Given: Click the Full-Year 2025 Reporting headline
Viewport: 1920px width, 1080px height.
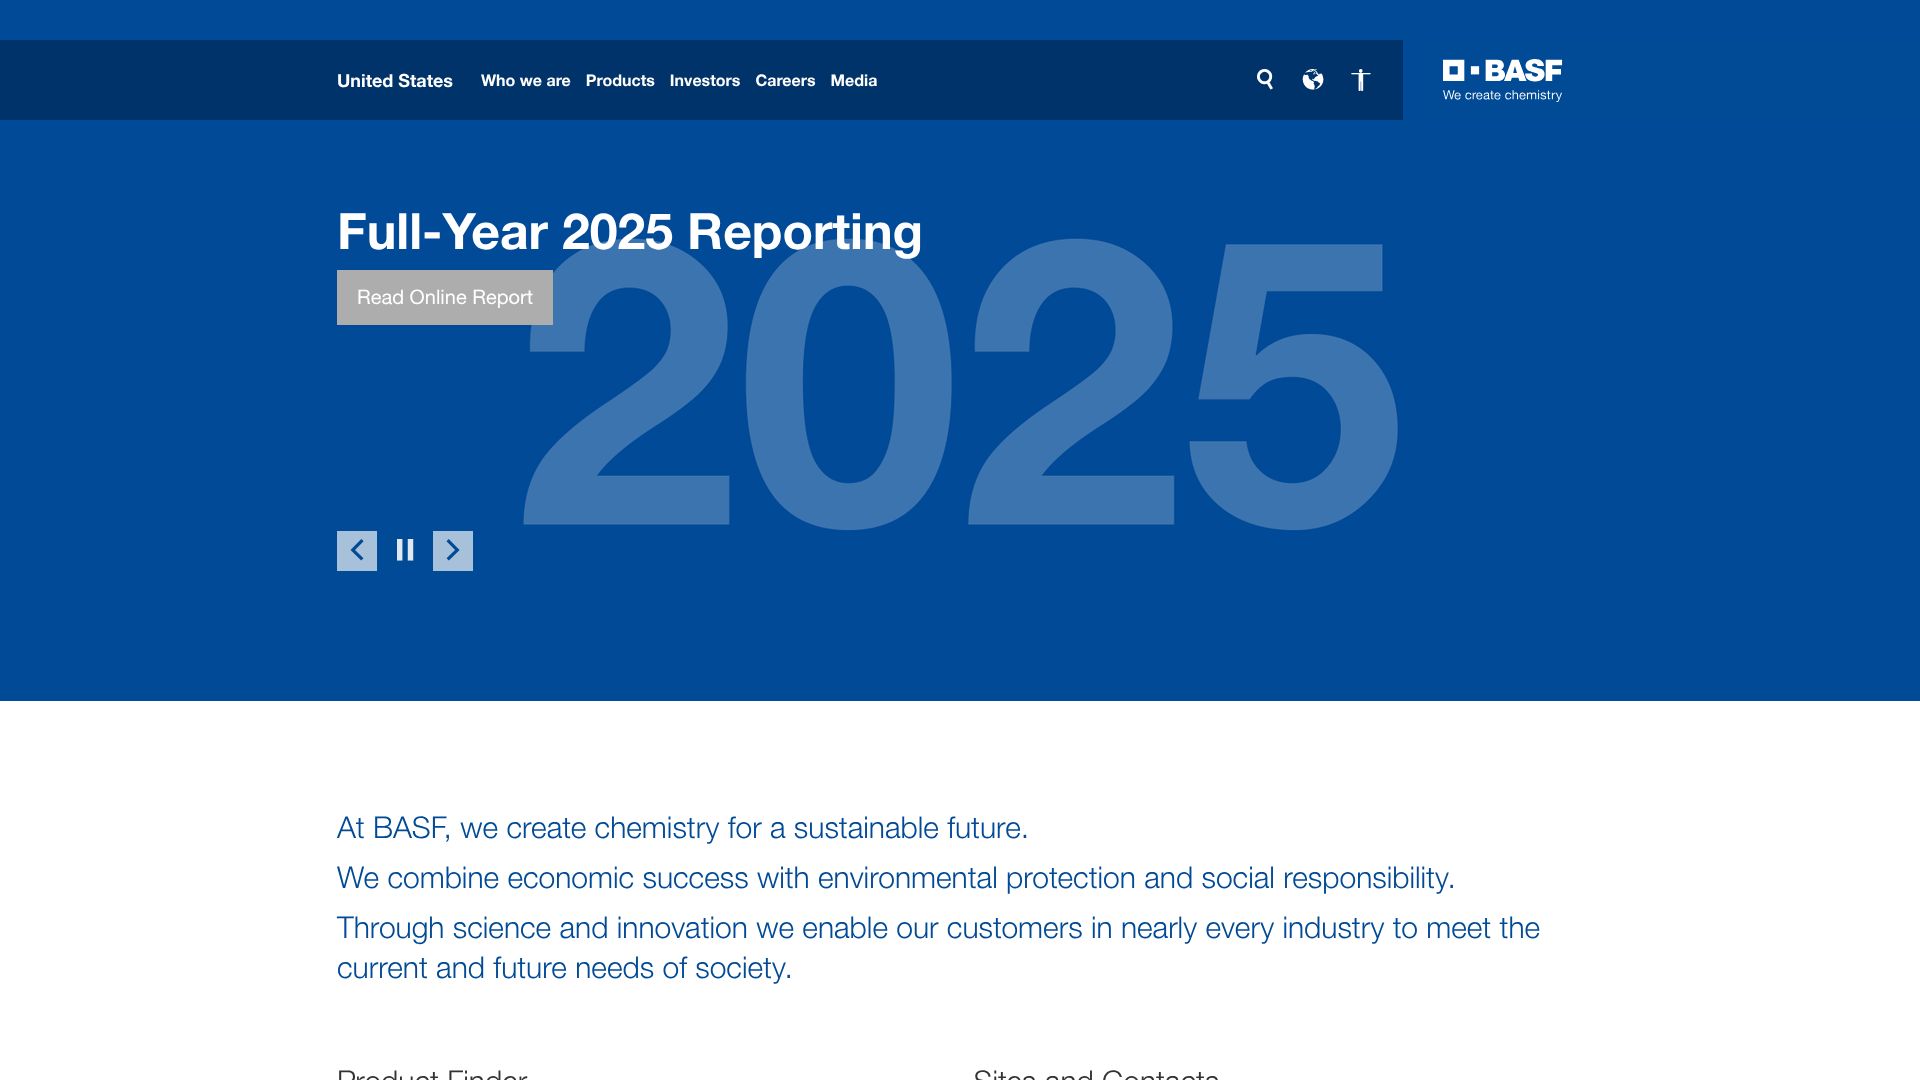Looking at the screenshot, I should 629,232.
